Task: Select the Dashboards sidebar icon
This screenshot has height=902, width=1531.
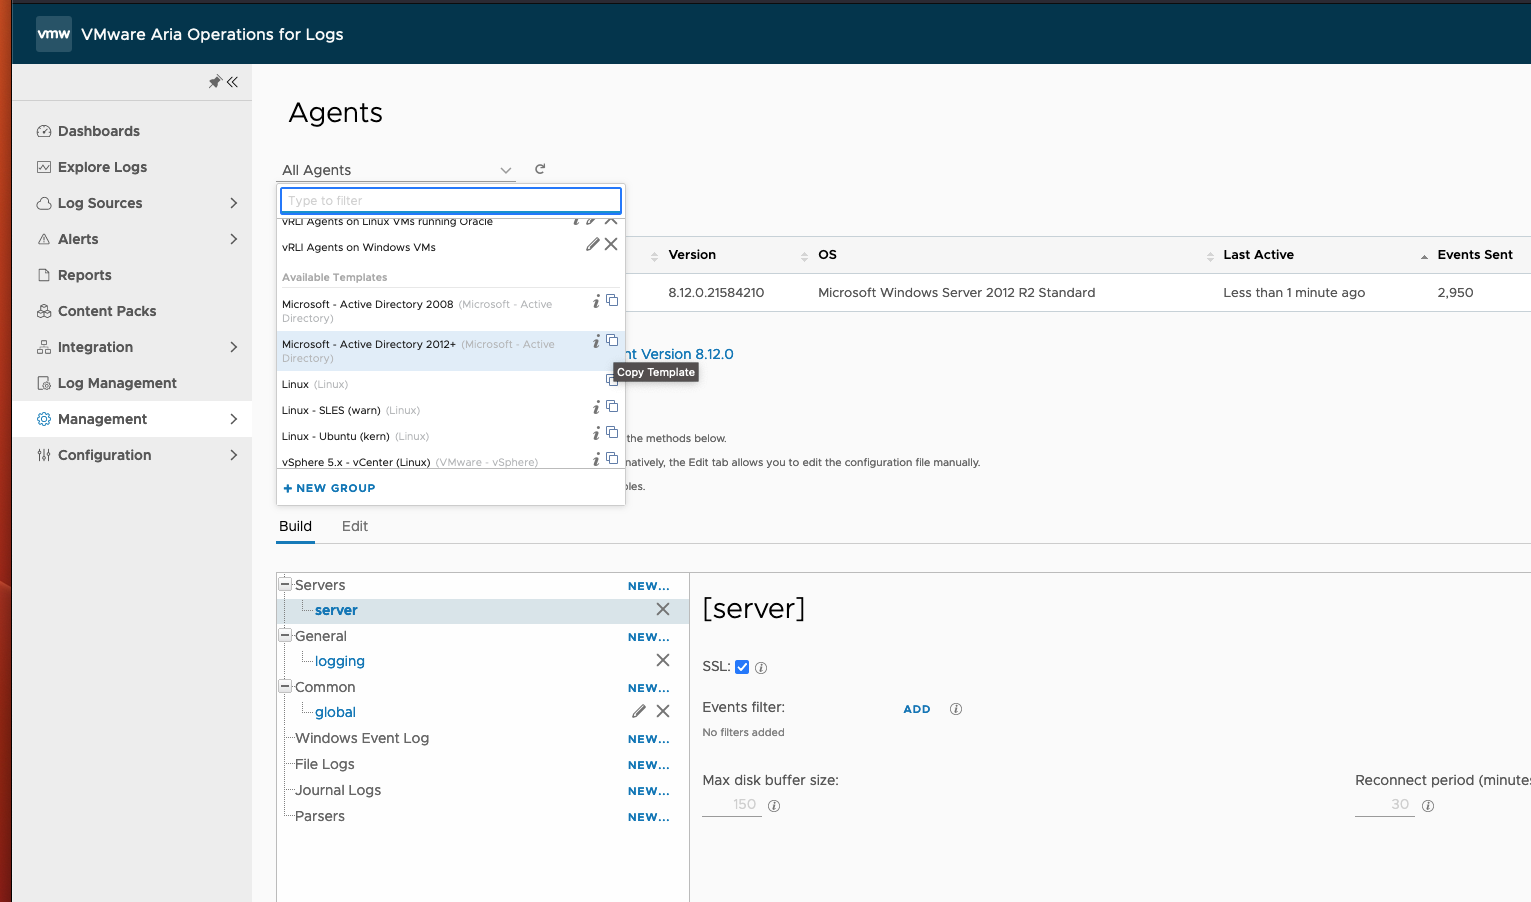Action: [x=44, y=131]
